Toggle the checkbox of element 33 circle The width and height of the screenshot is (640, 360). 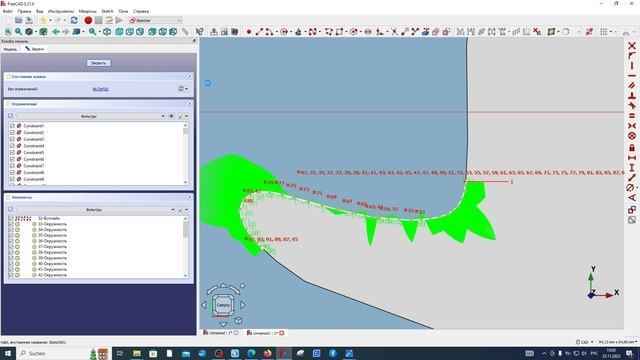(x=11, y=224)
